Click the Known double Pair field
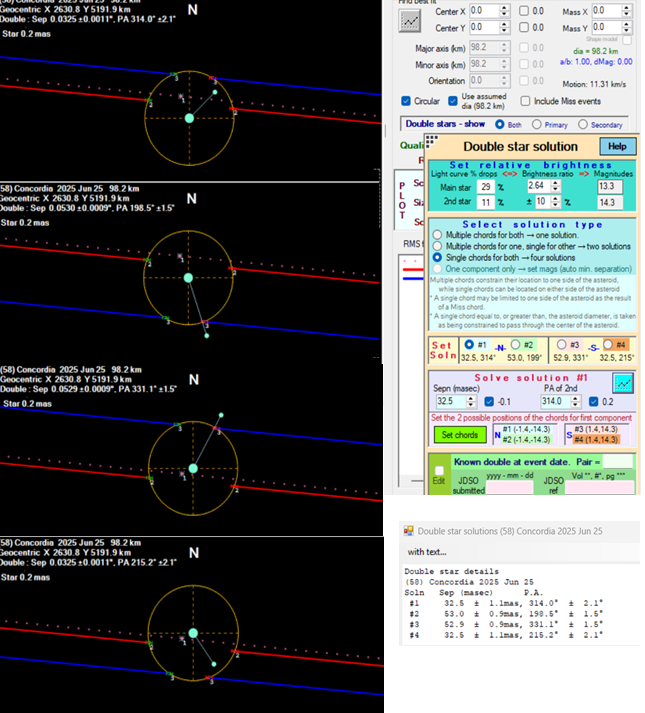The height and width of the screenshot is (713, 645). [x=617, y=461]
